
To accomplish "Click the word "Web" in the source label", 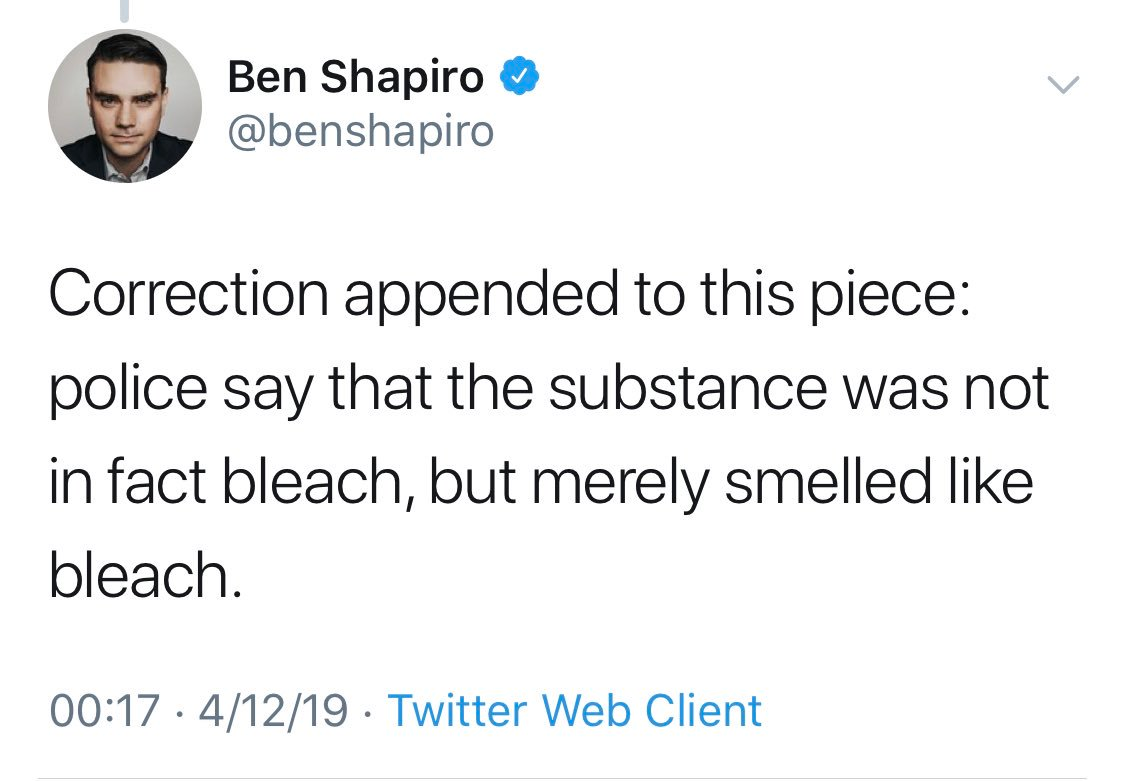I will [x=590, y=710].
